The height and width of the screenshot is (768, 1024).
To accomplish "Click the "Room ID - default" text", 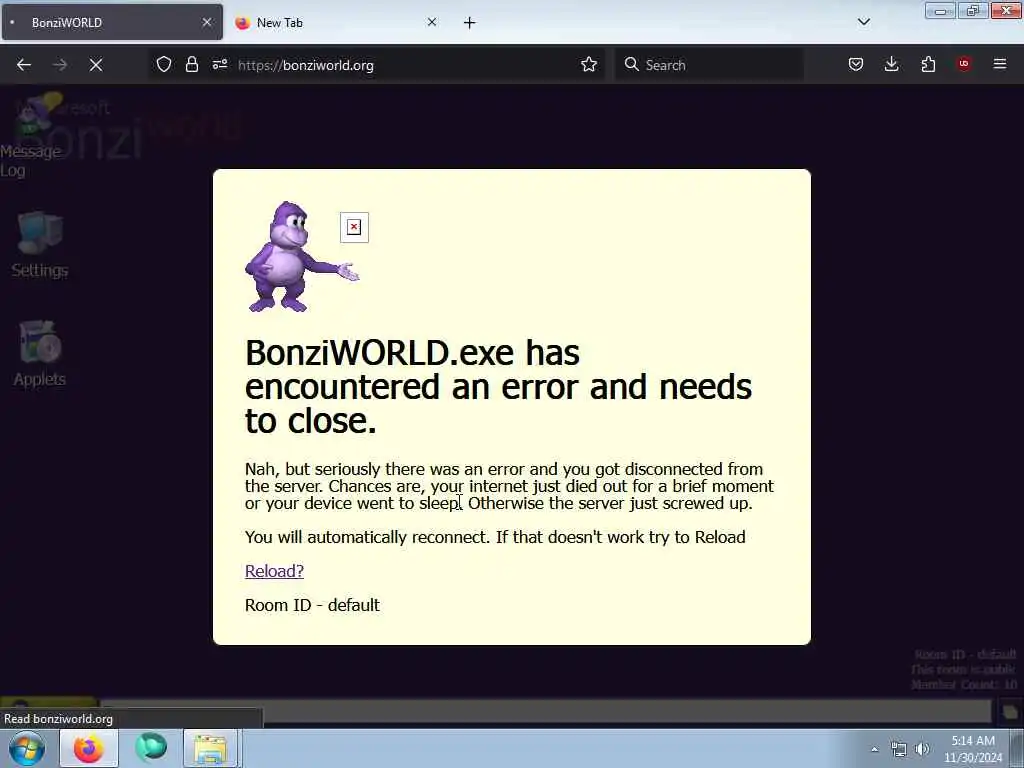I will tap(312, 605).
